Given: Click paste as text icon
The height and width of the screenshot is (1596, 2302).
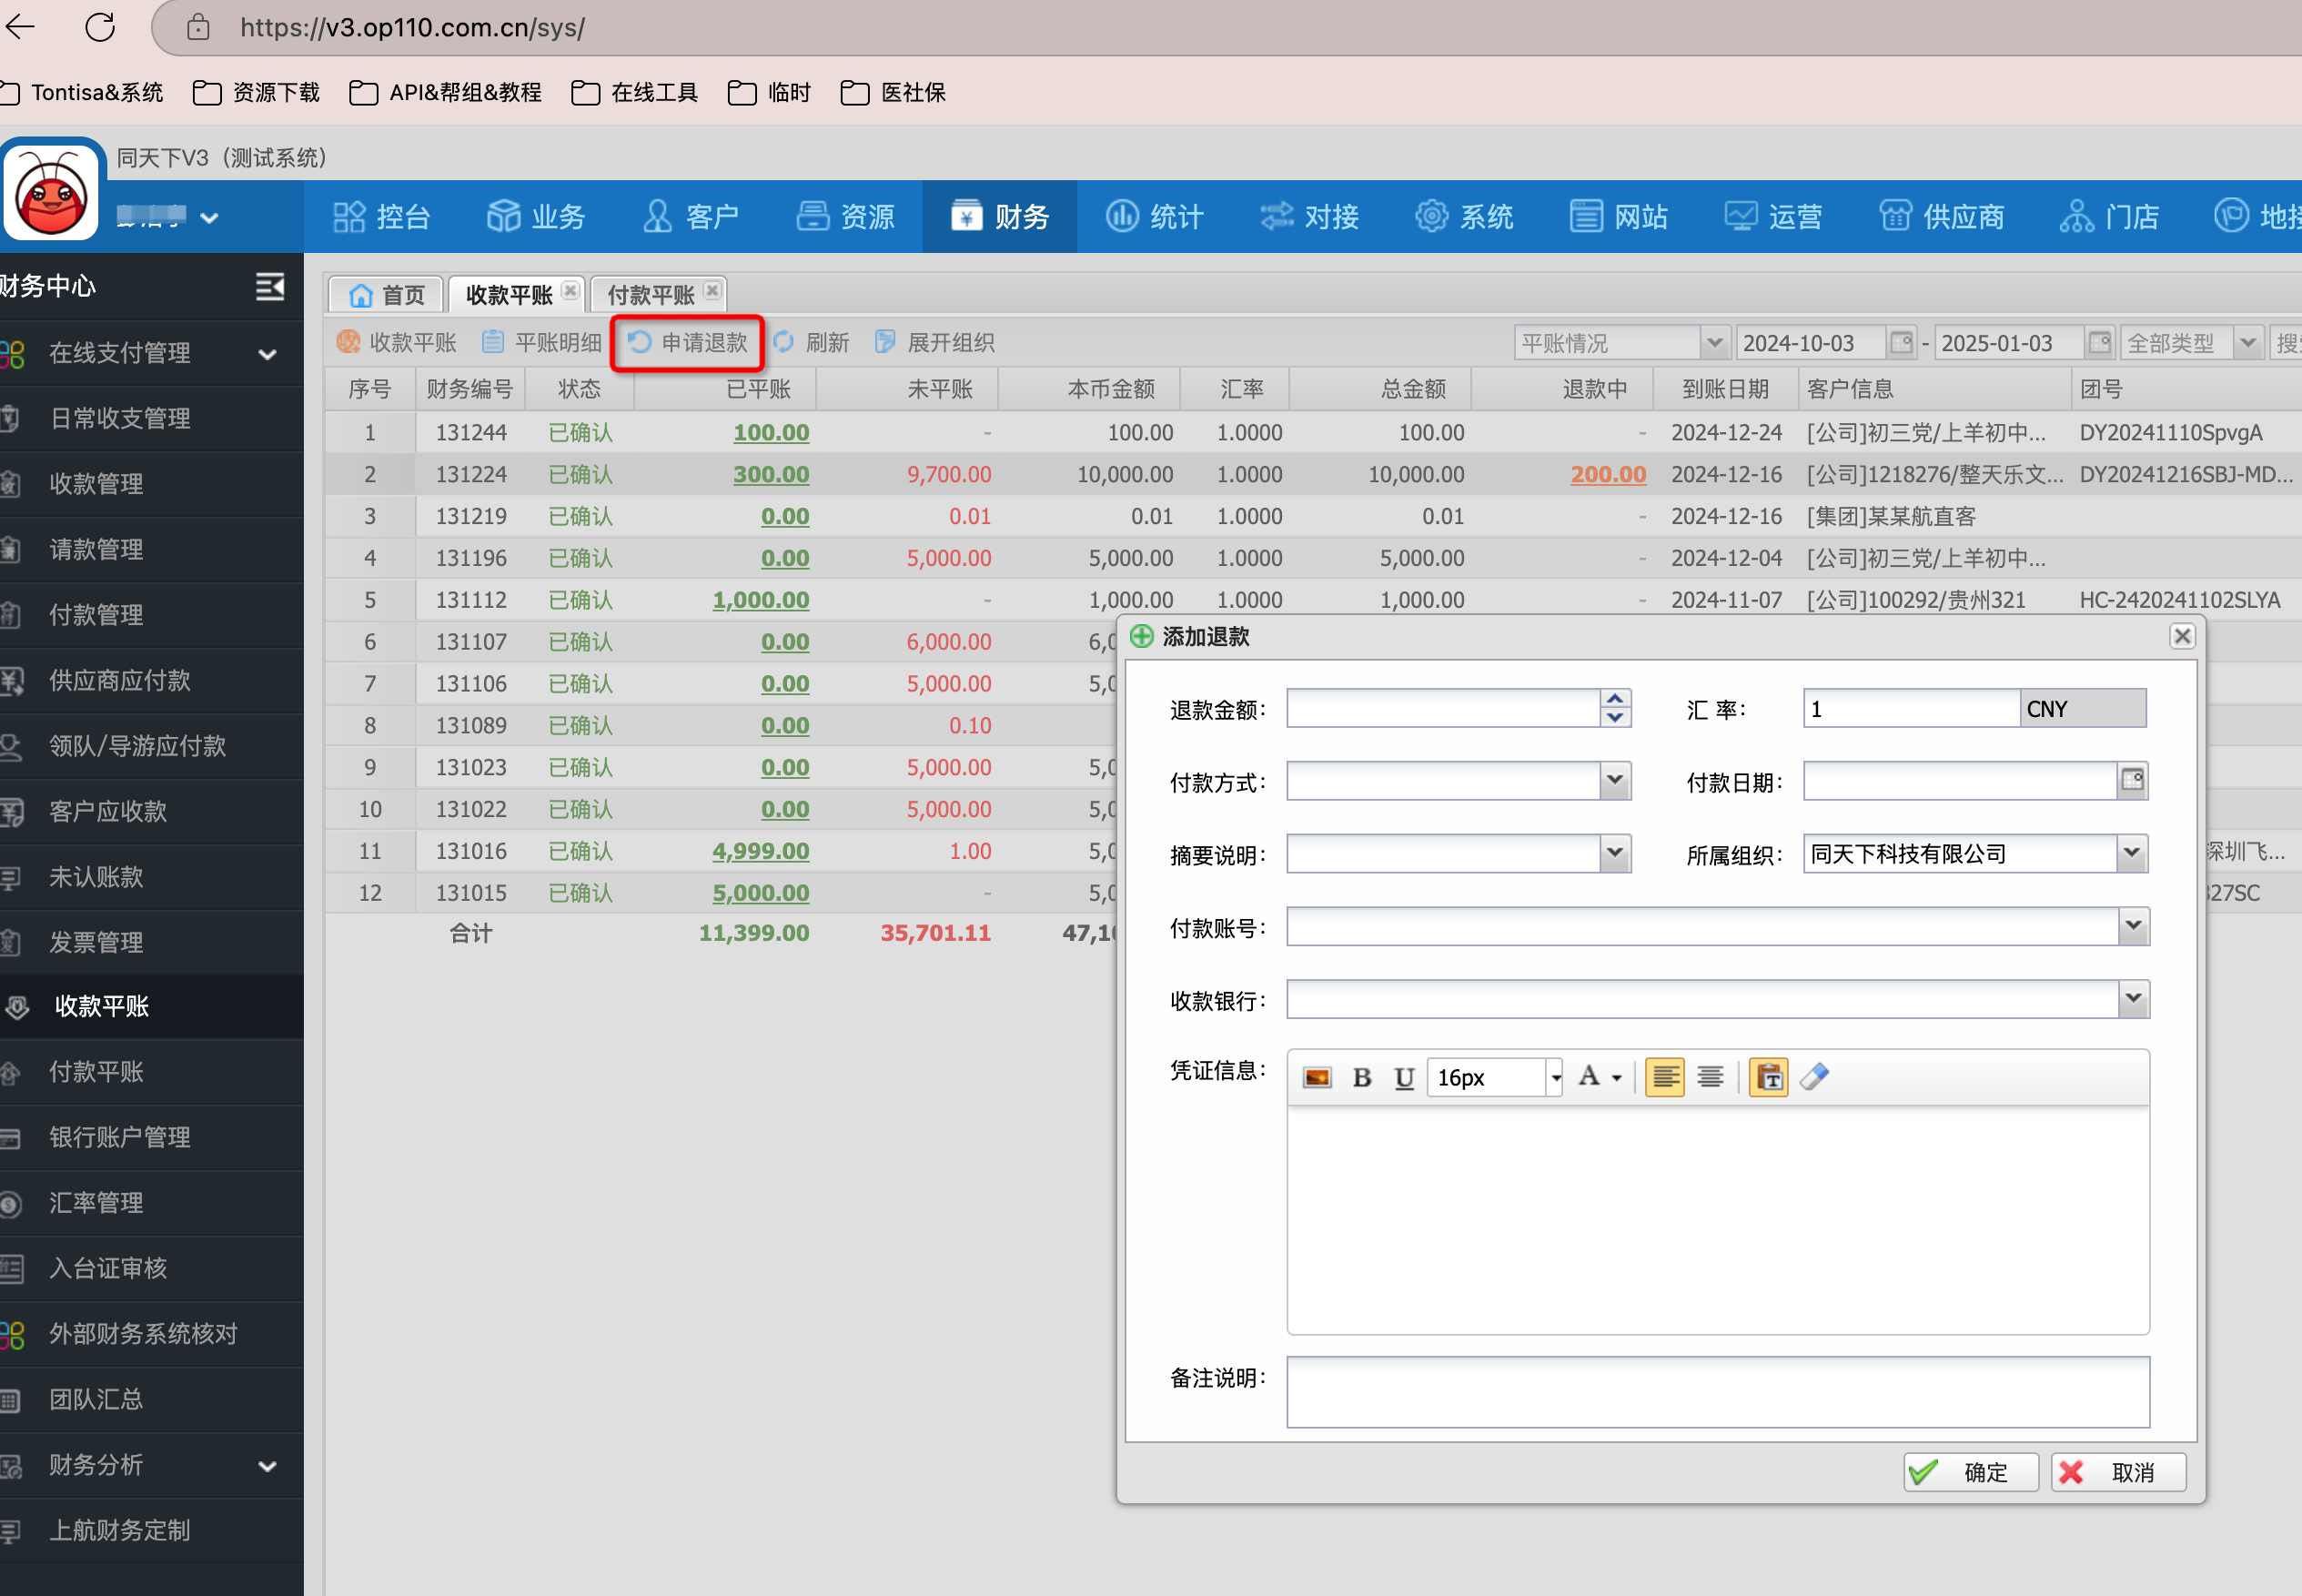Looking at the screenshot, I should coord(1768,1077).
